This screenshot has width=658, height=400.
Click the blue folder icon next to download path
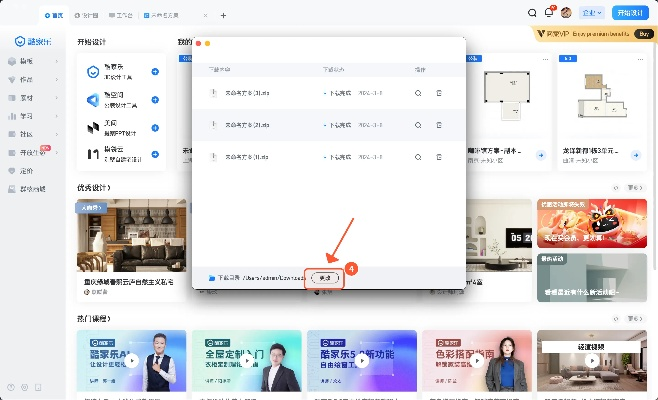(212, 278)
